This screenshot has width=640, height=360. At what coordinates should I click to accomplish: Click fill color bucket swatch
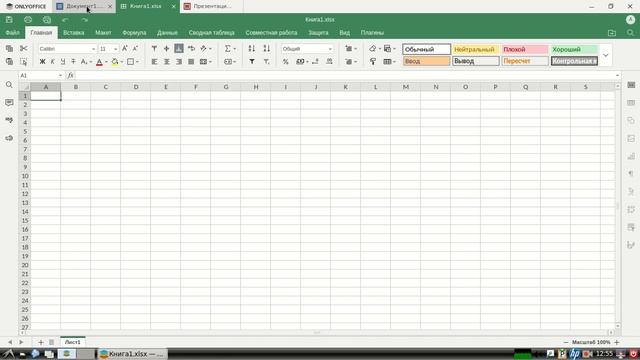[115, 62]
